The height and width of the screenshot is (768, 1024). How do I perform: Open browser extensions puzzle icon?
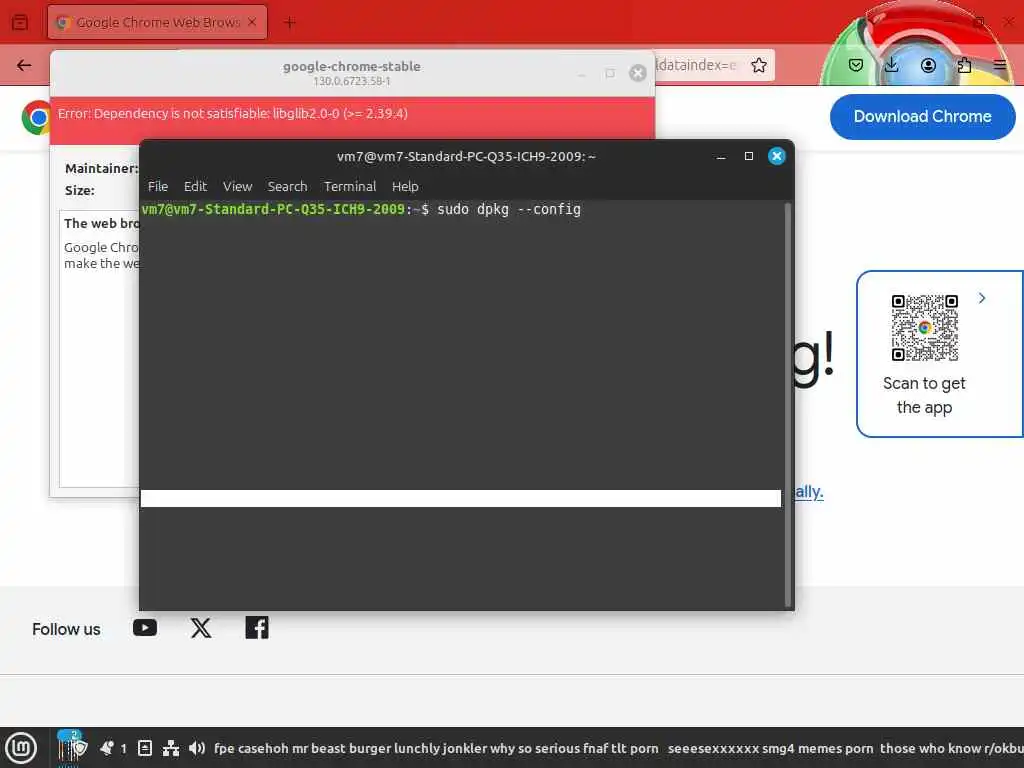click(x=964, y=65)
